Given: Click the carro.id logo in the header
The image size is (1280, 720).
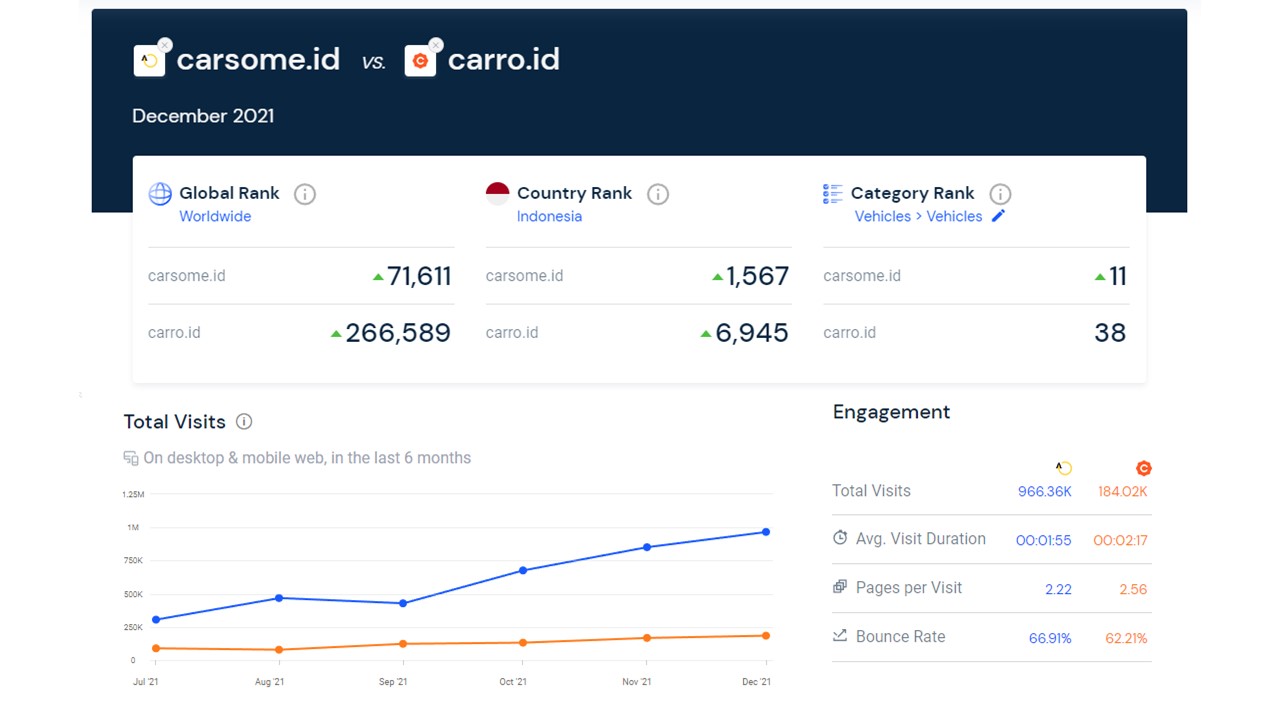Looking at the screenshot, I should point(420,61).
